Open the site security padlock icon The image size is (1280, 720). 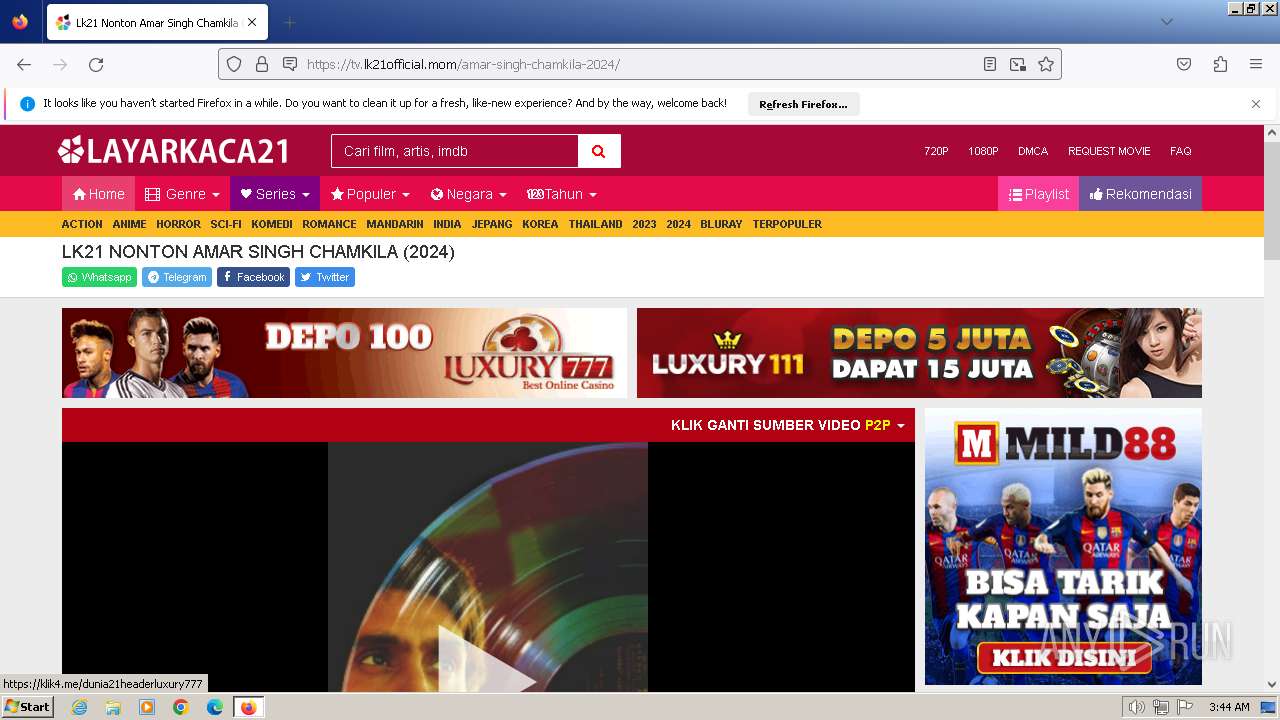262,64
